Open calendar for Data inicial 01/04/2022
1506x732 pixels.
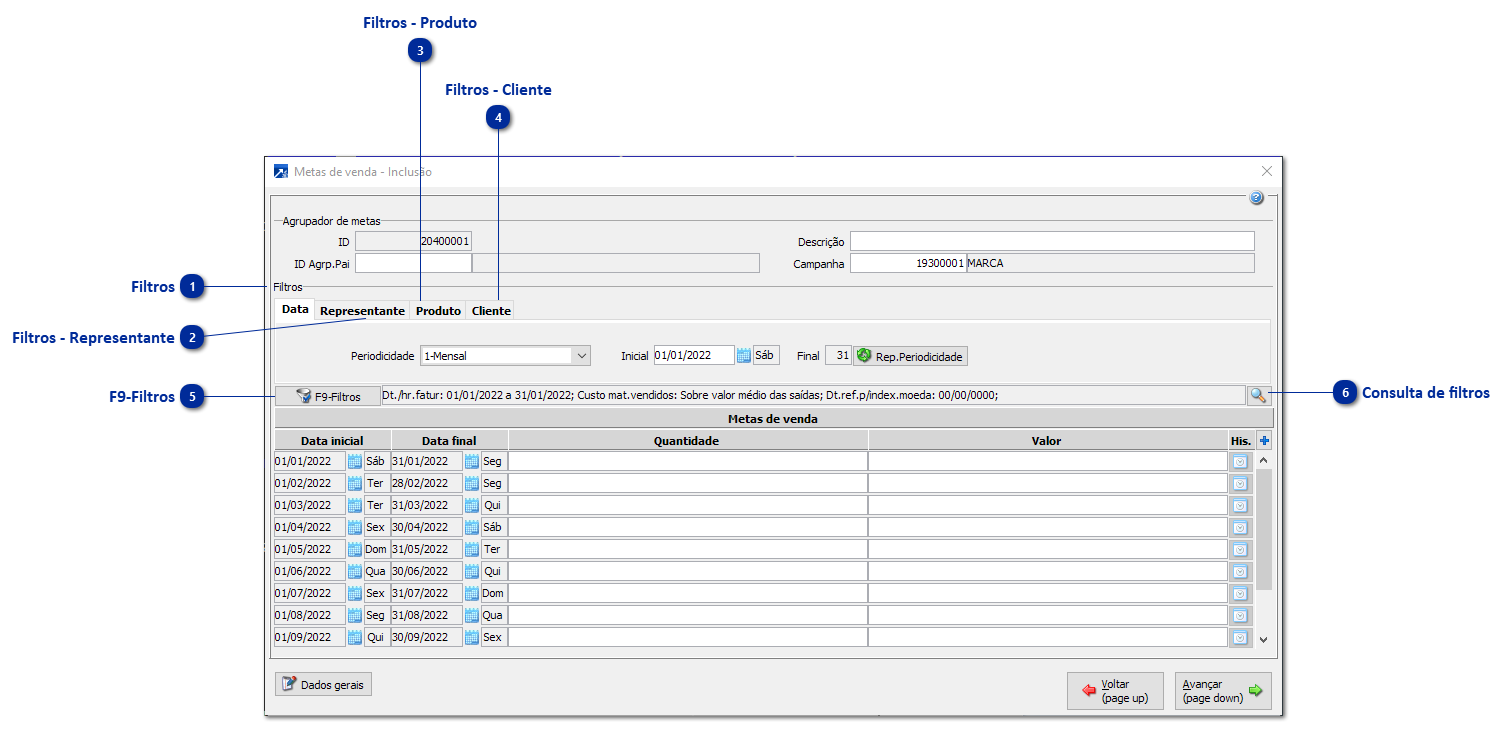[x=354, y=527]
